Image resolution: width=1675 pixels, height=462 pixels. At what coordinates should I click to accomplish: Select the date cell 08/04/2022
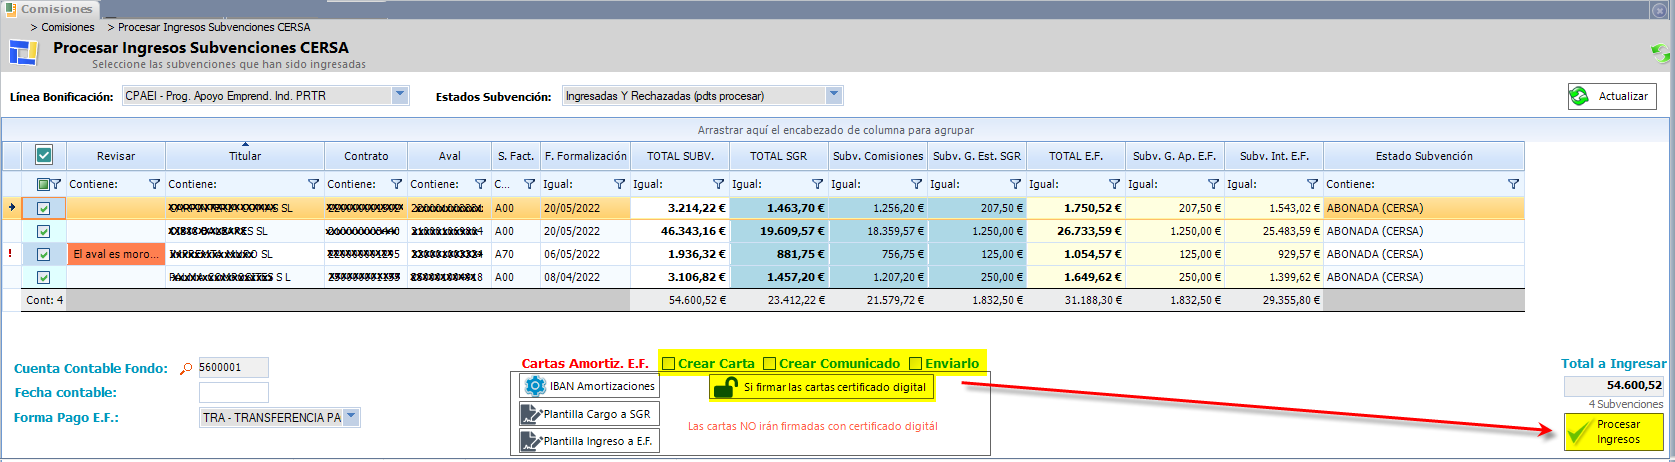click(585, 277)
